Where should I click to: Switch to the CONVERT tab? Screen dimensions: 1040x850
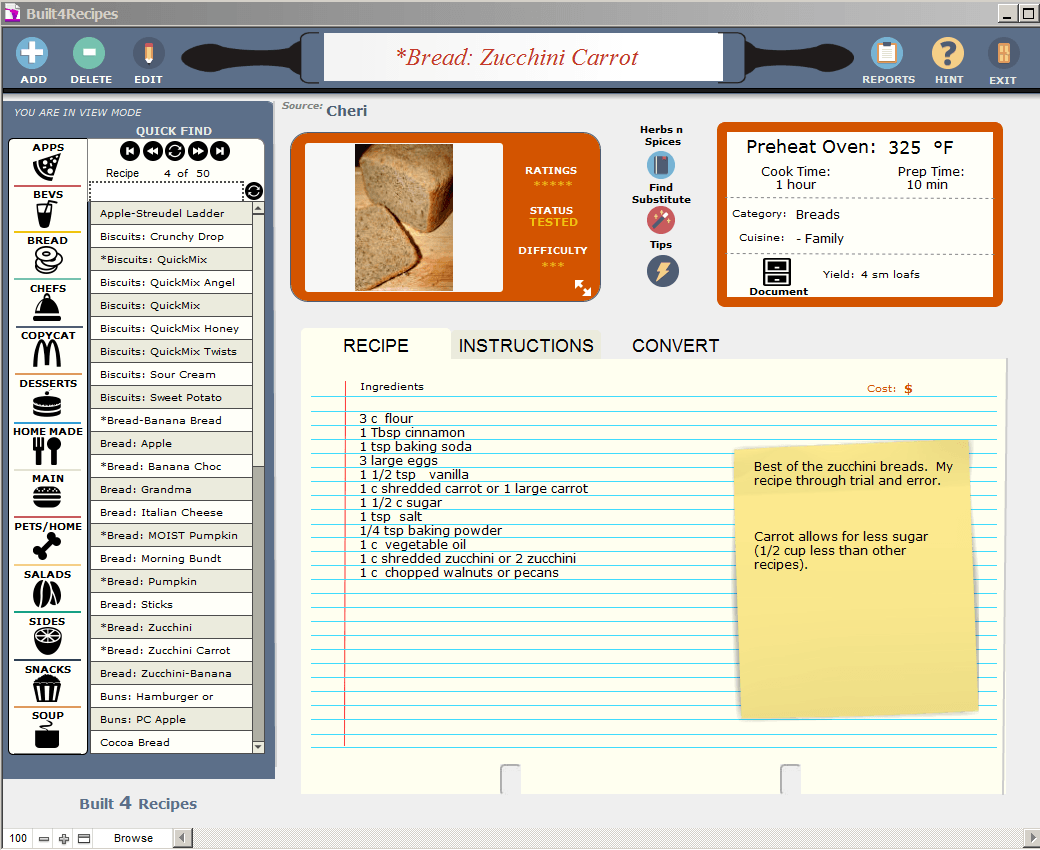tap(675, 346)
